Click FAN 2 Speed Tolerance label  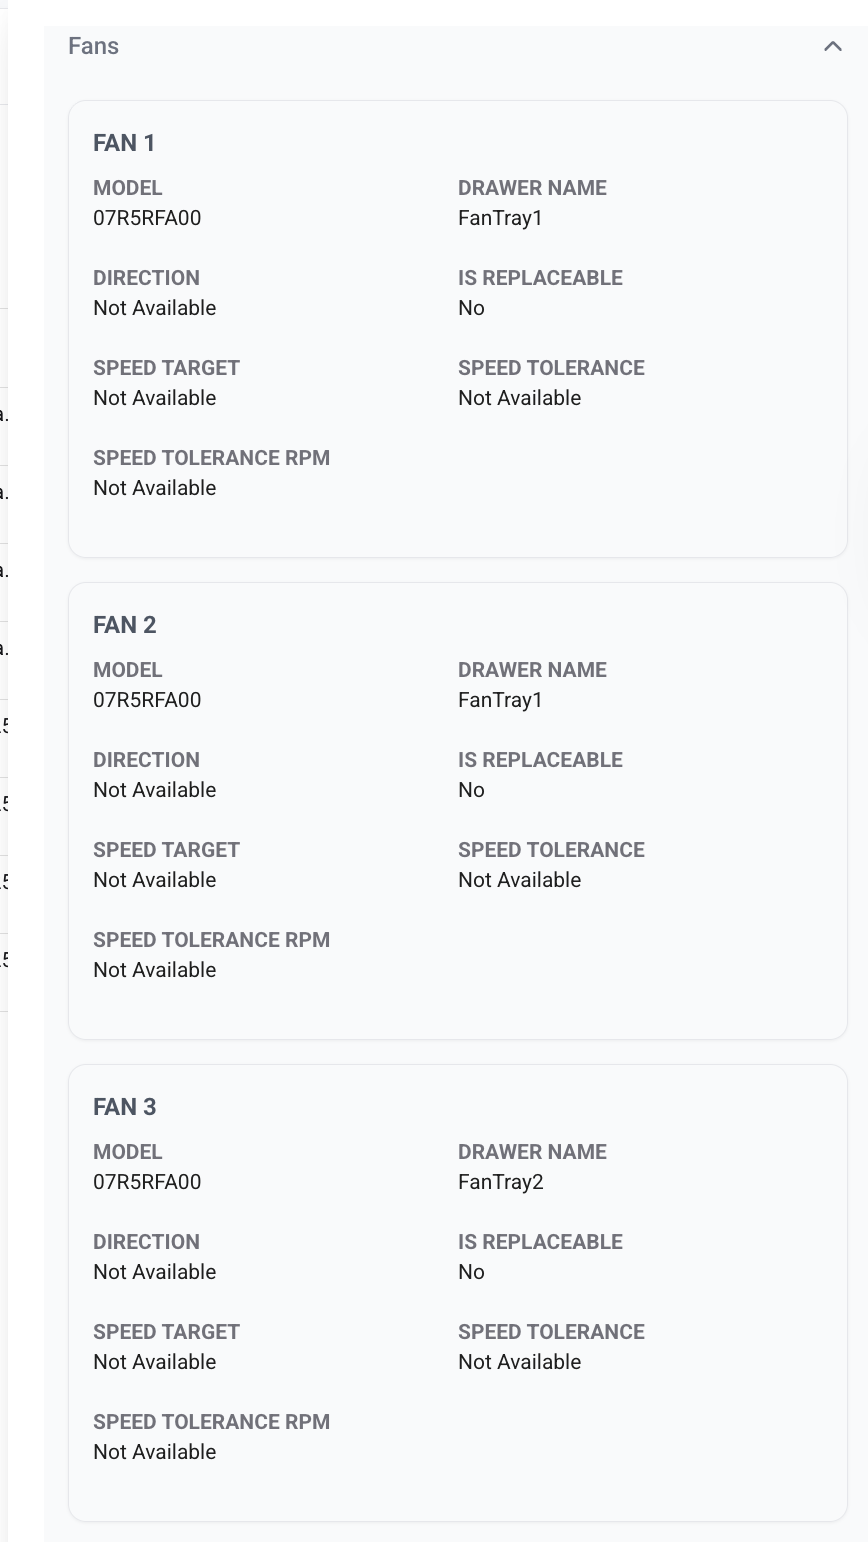[551, 850]
